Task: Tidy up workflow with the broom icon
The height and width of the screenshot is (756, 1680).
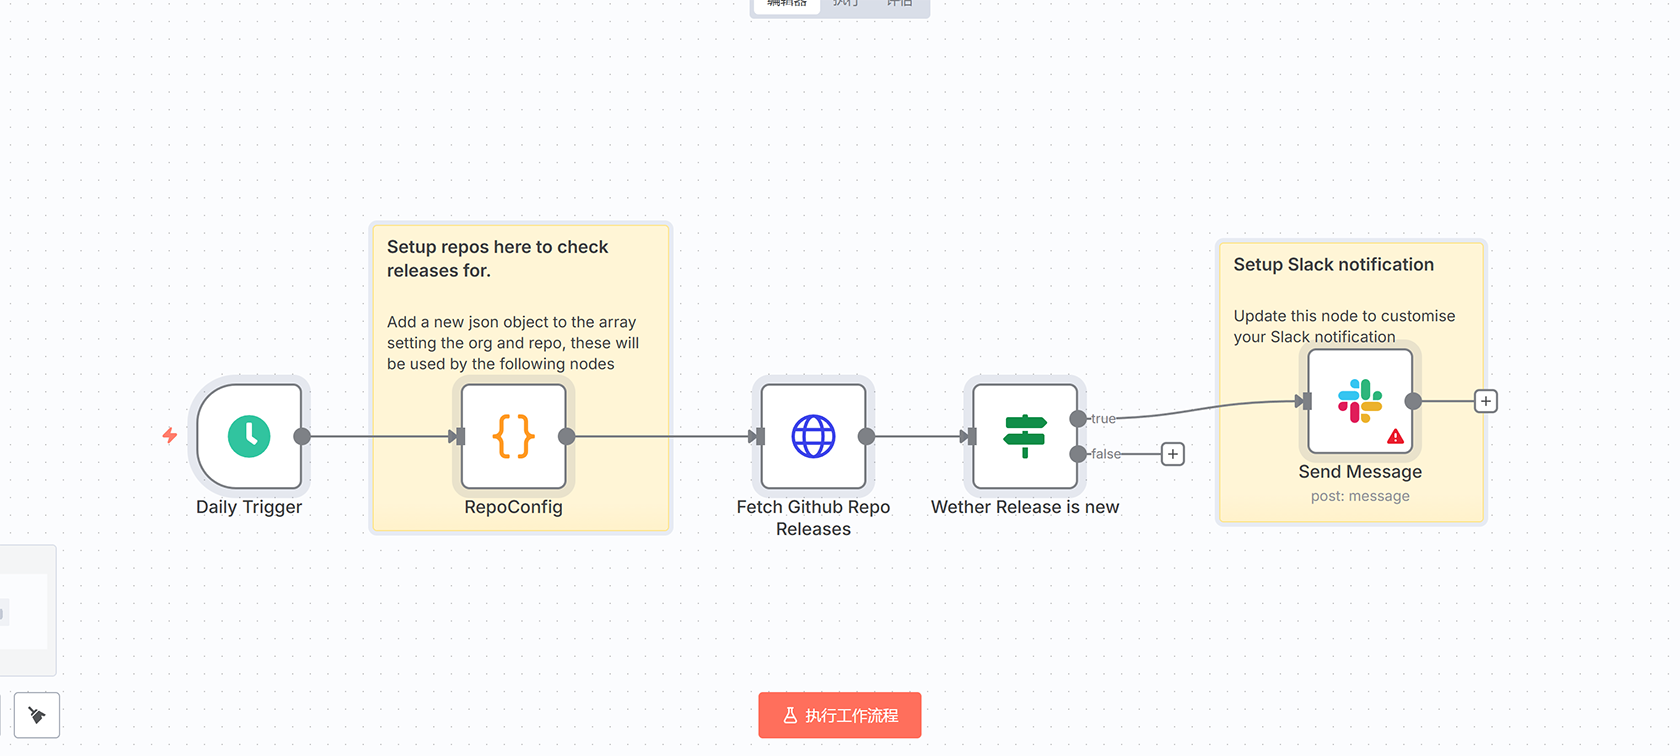Action: point(37,715)
